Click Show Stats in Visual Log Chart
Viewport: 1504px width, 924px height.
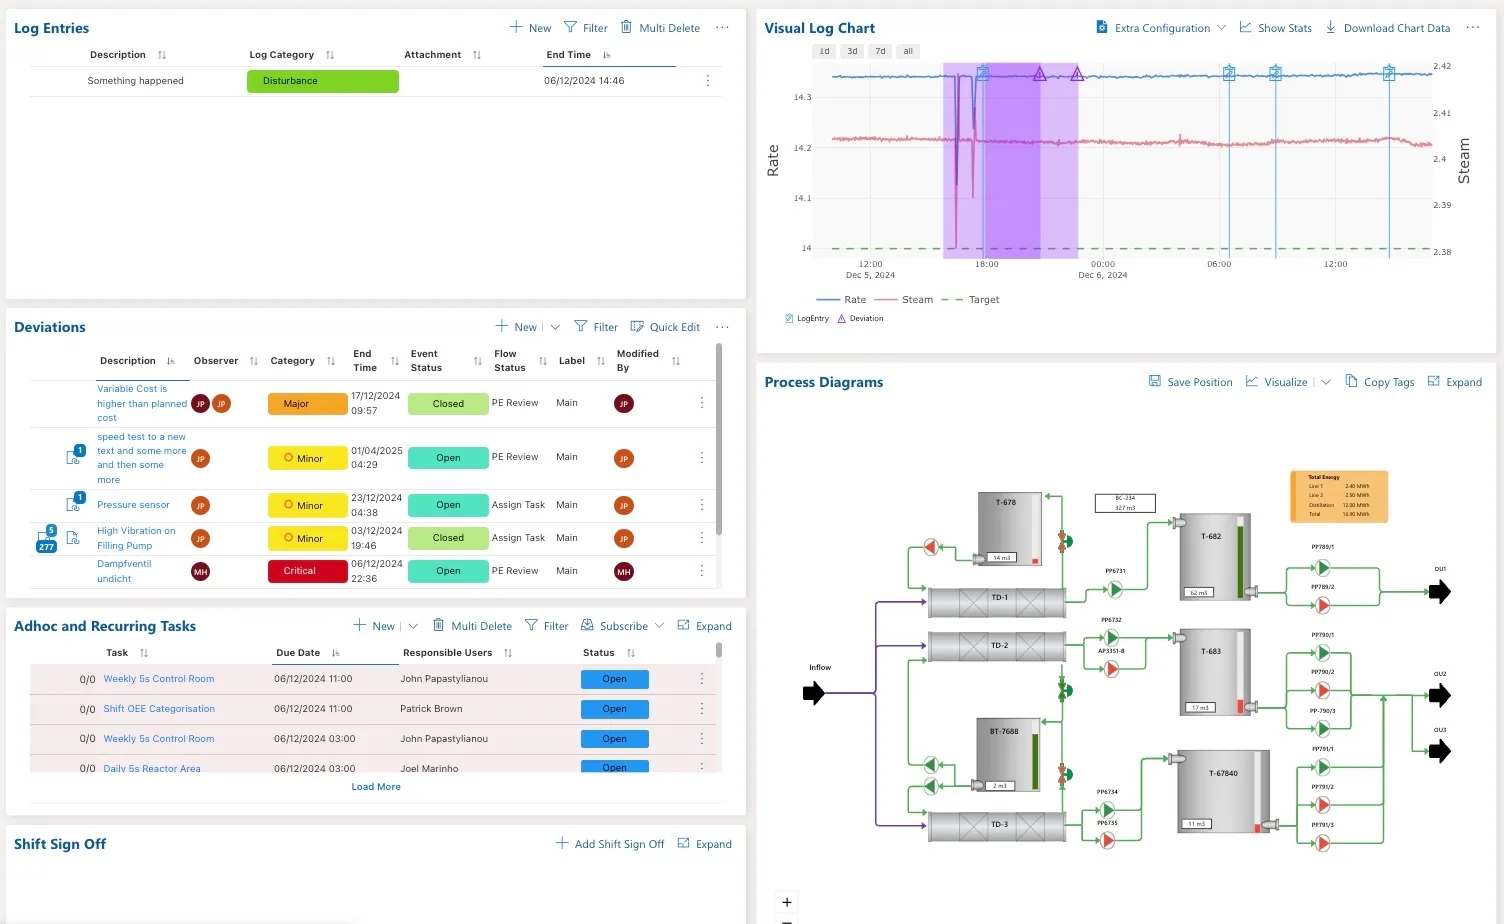point(1275,28)
